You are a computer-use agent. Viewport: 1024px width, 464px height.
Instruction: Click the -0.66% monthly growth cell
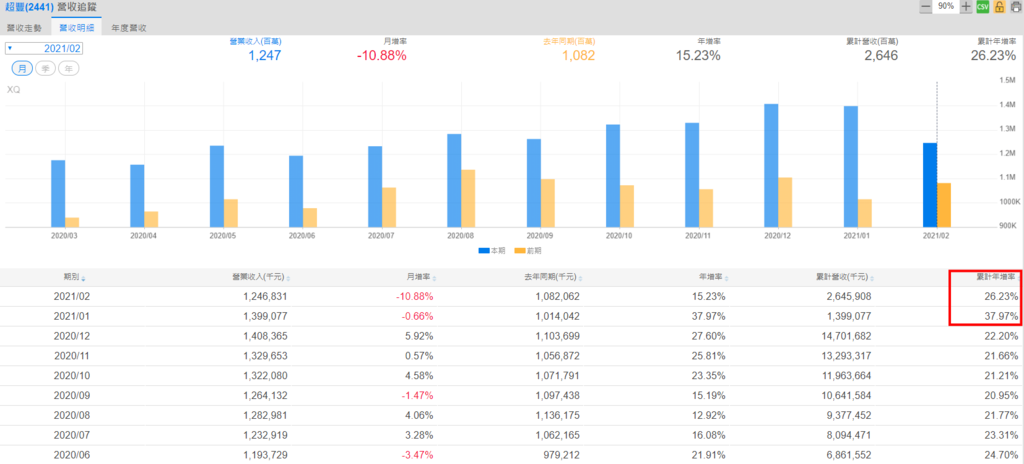(417, 316)
